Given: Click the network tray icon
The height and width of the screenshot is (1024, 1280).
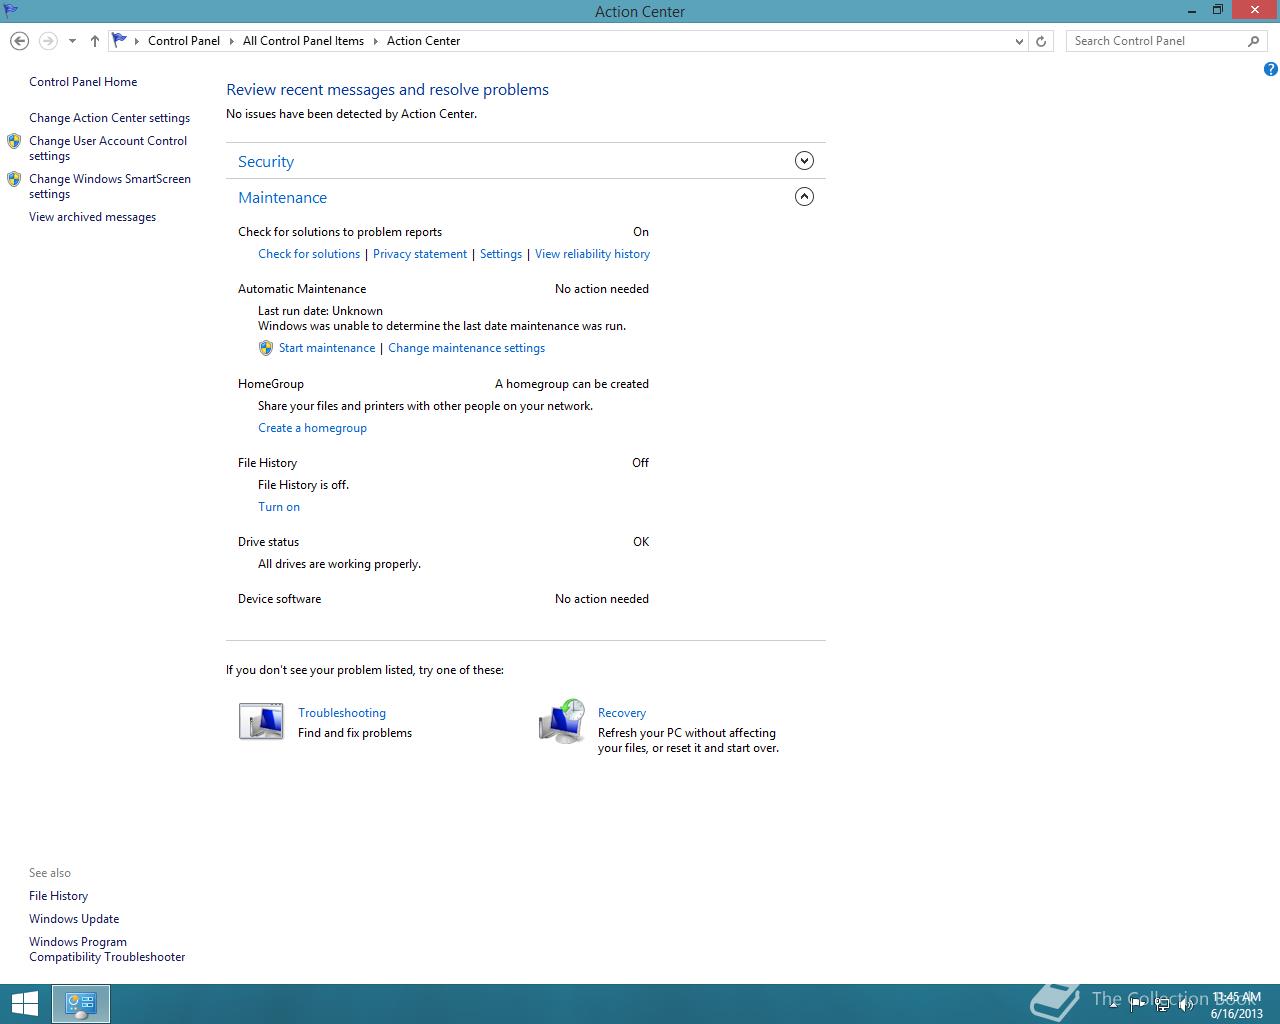Looking at the screenshot, I should click(1161, 1005).
